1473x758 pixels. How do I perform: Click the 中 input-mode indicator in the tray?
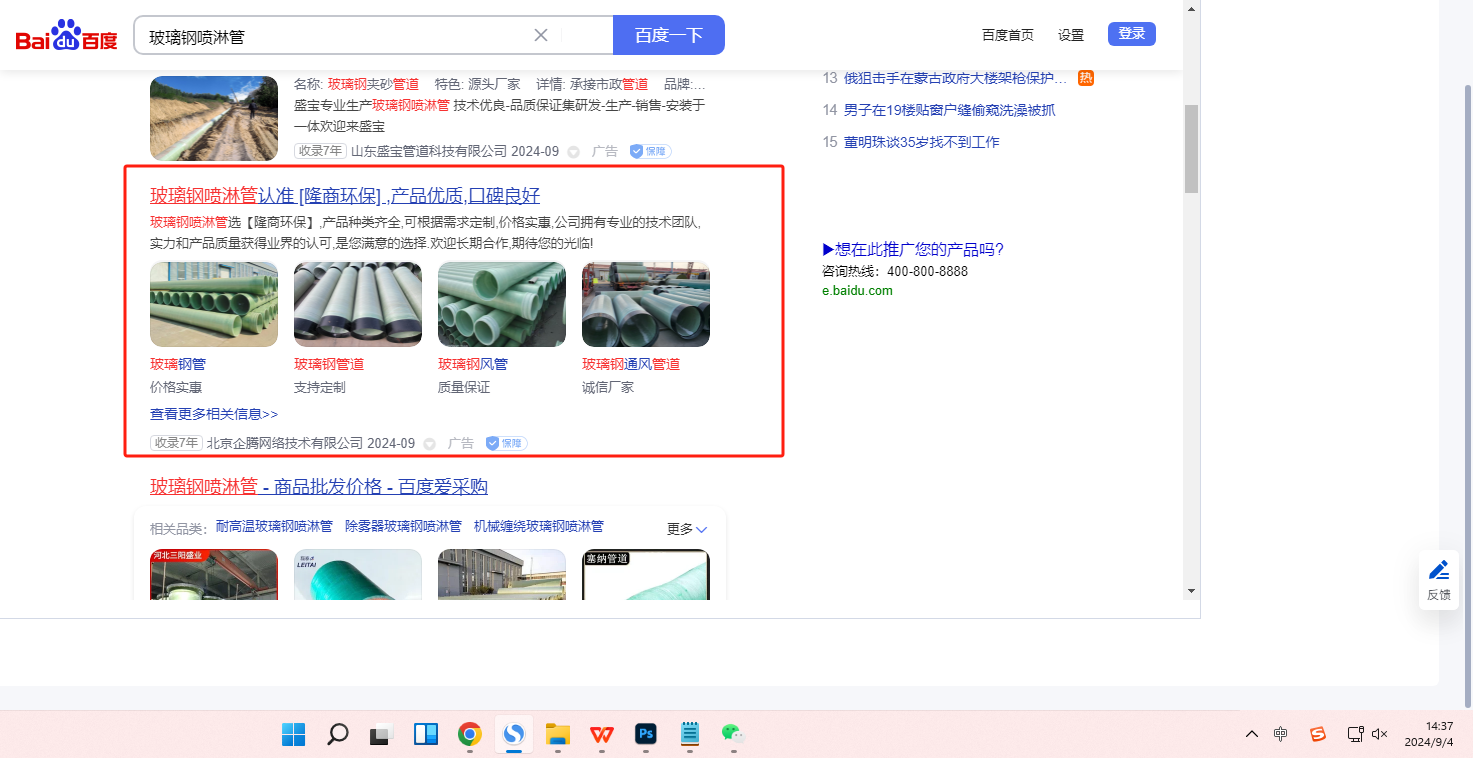point(1281,734)
